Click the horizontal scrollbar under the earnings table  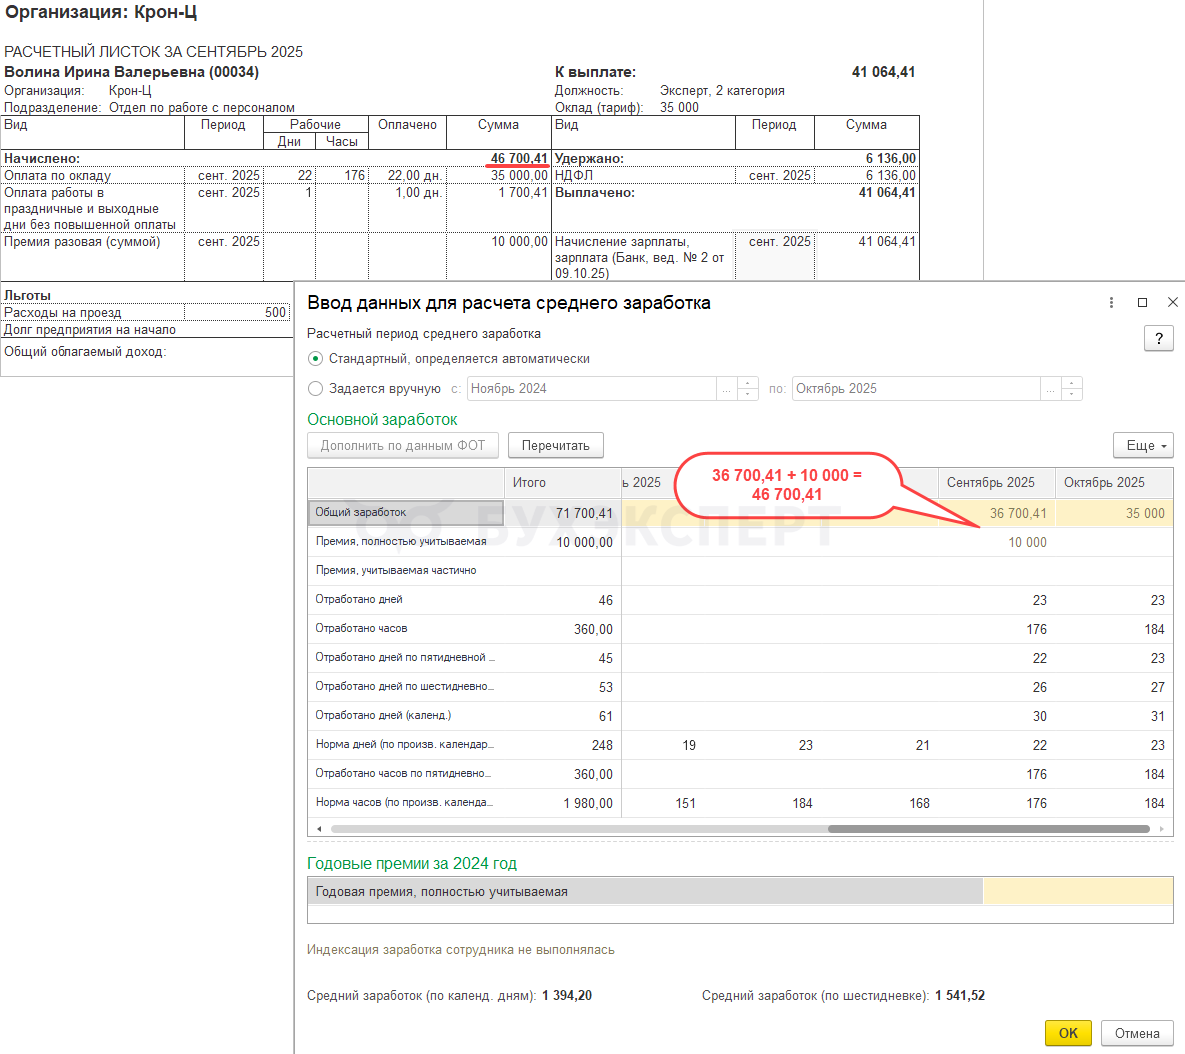(988, 829)
